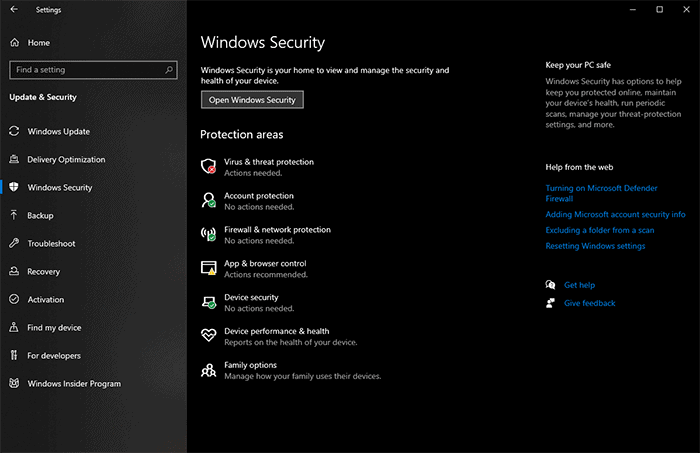The image size is (700, 453).
Task: Click the Delivery Optimization icon
Action: tap(14, 159)
